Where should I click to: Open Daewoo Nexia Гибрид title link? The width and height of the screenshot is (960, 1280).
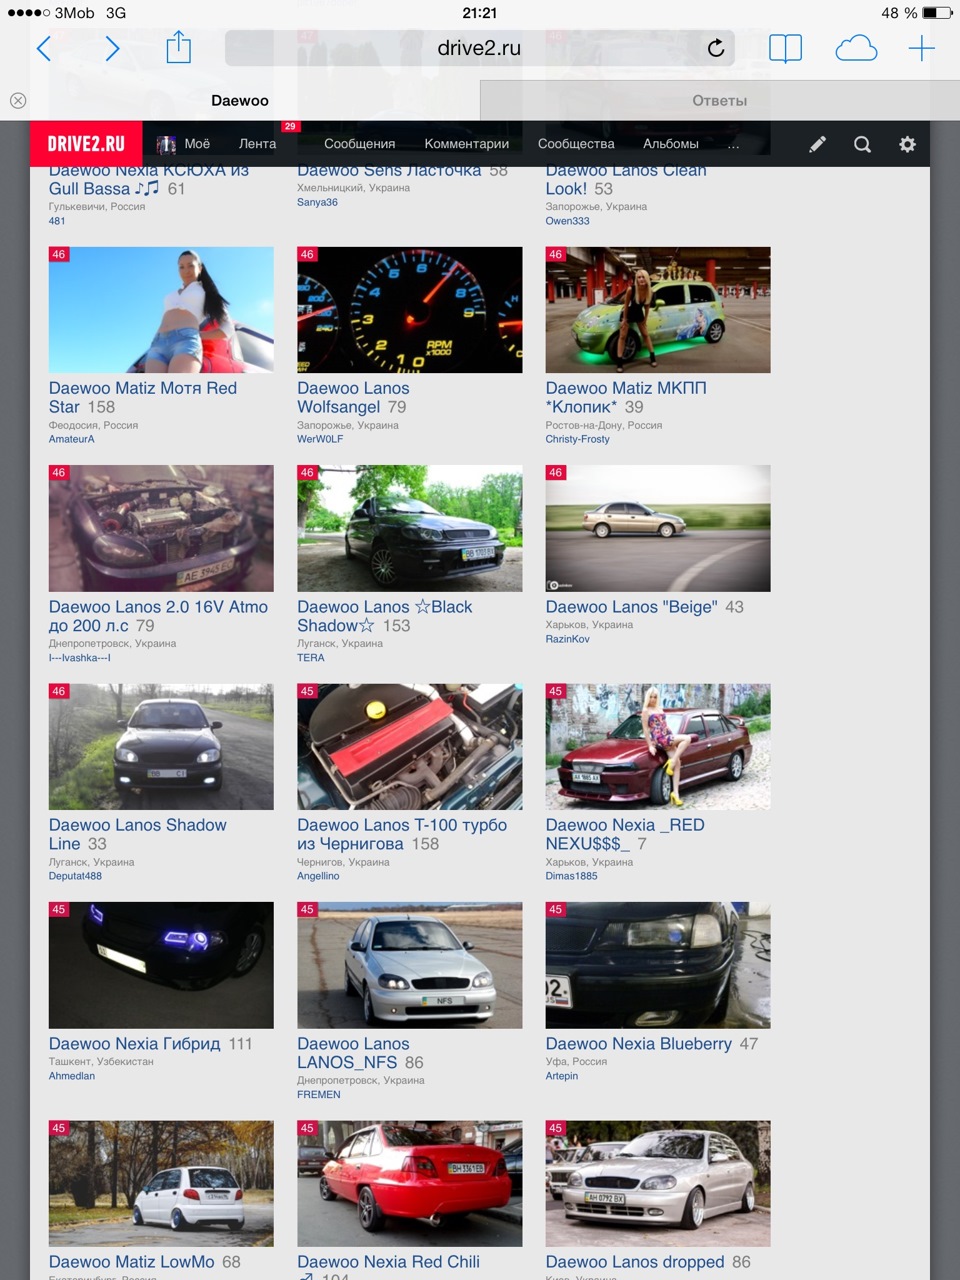pos(134,1044)
